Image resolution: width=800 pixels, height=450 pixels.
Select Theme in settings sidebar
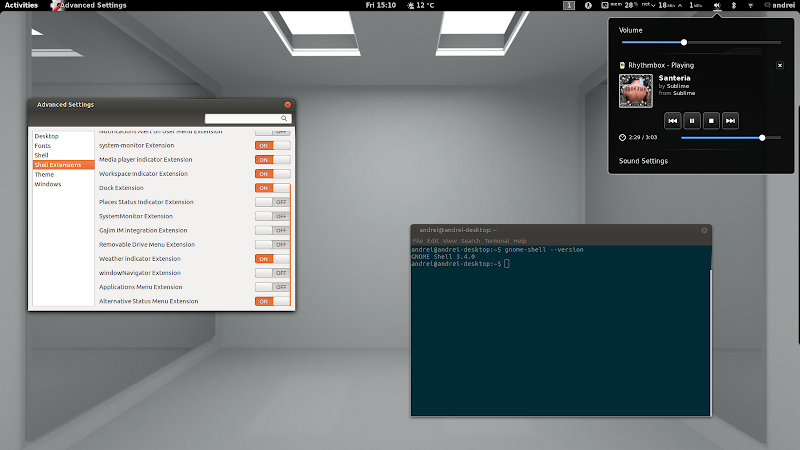coord(44,174)
